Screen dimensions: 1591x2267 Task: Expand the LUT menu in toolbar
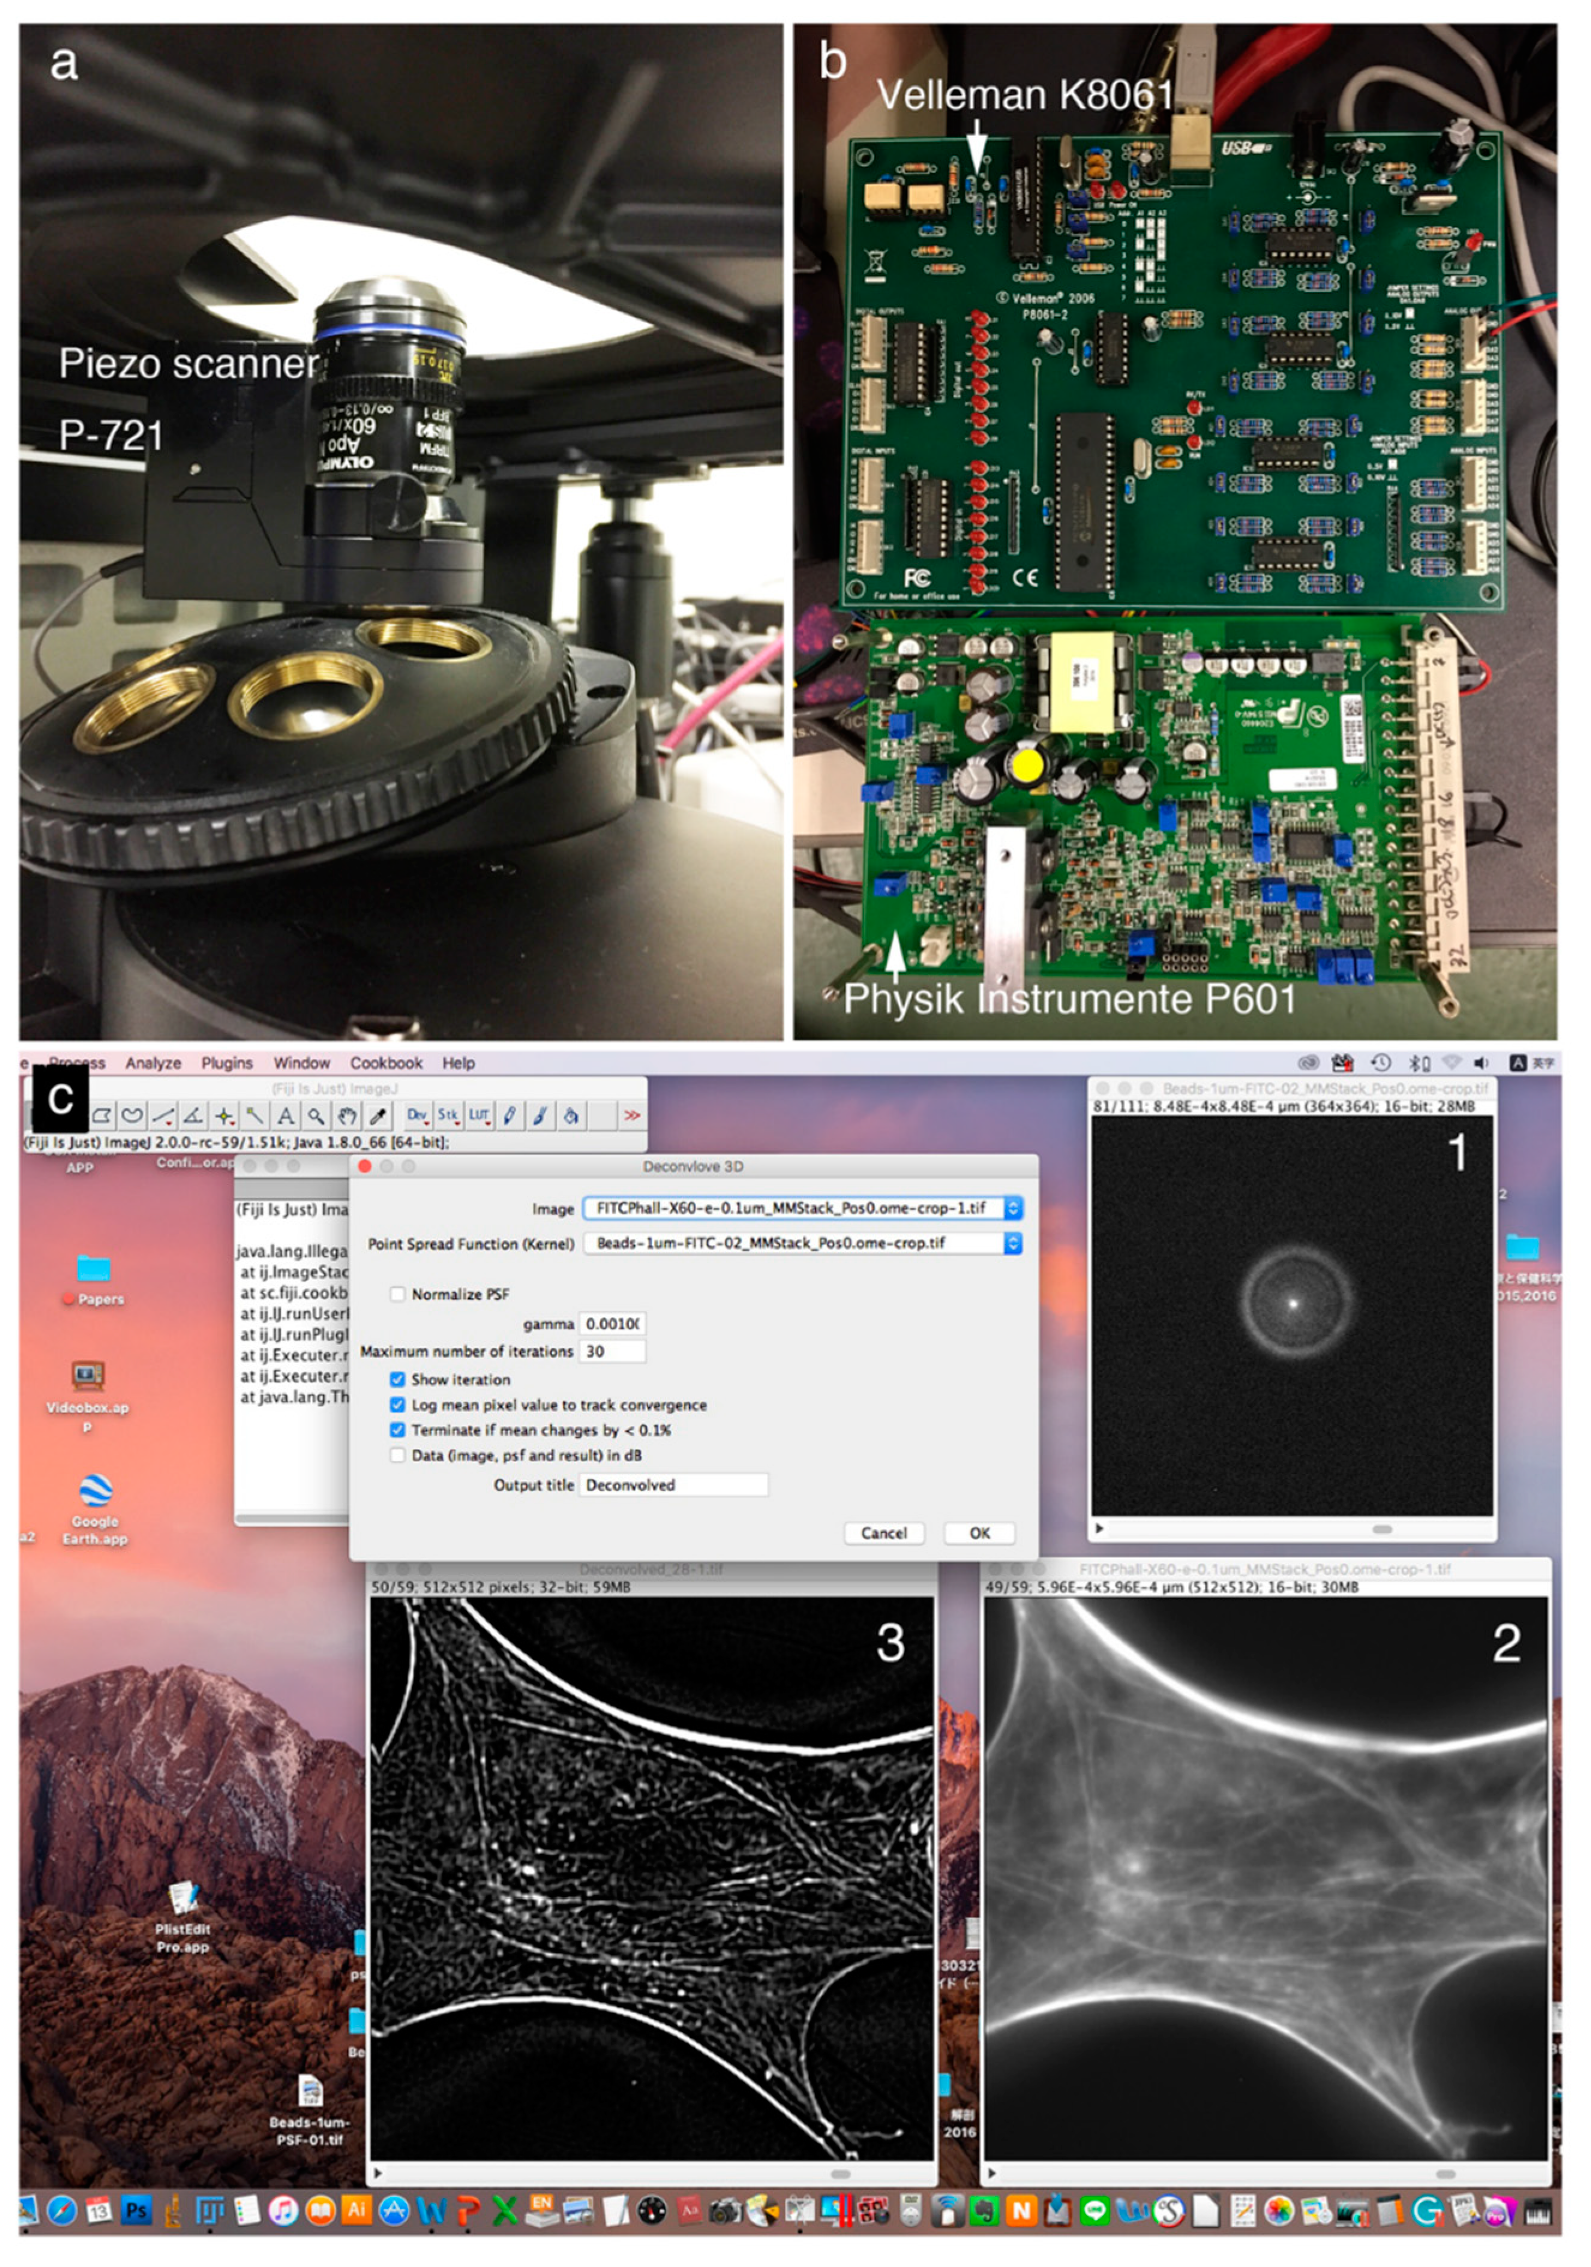(x=479, y=1115)
